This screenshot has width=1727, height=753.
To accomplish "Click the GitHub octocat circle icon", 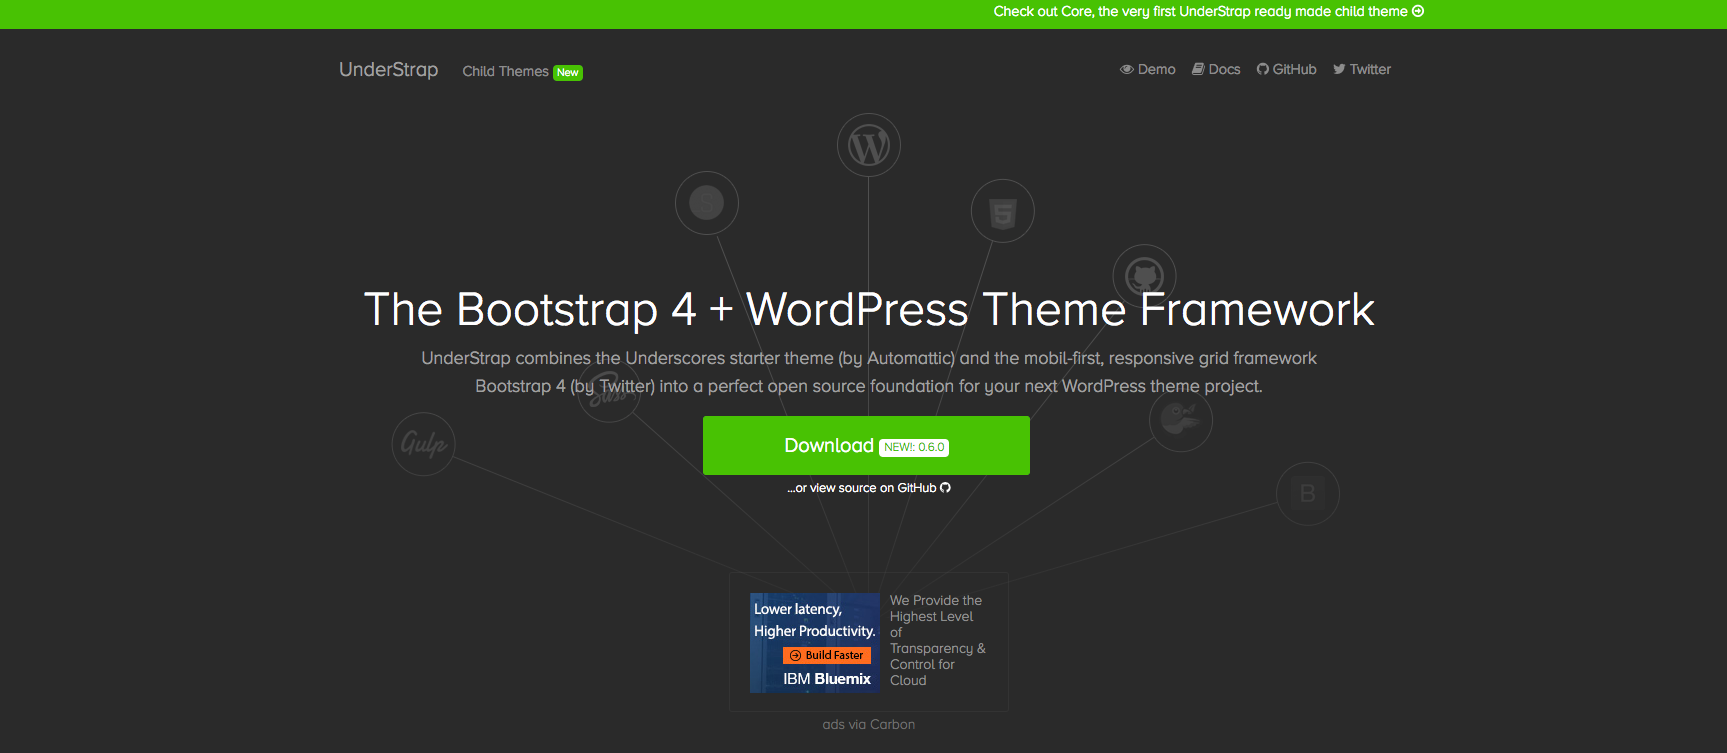I will tap(1145, 276).
